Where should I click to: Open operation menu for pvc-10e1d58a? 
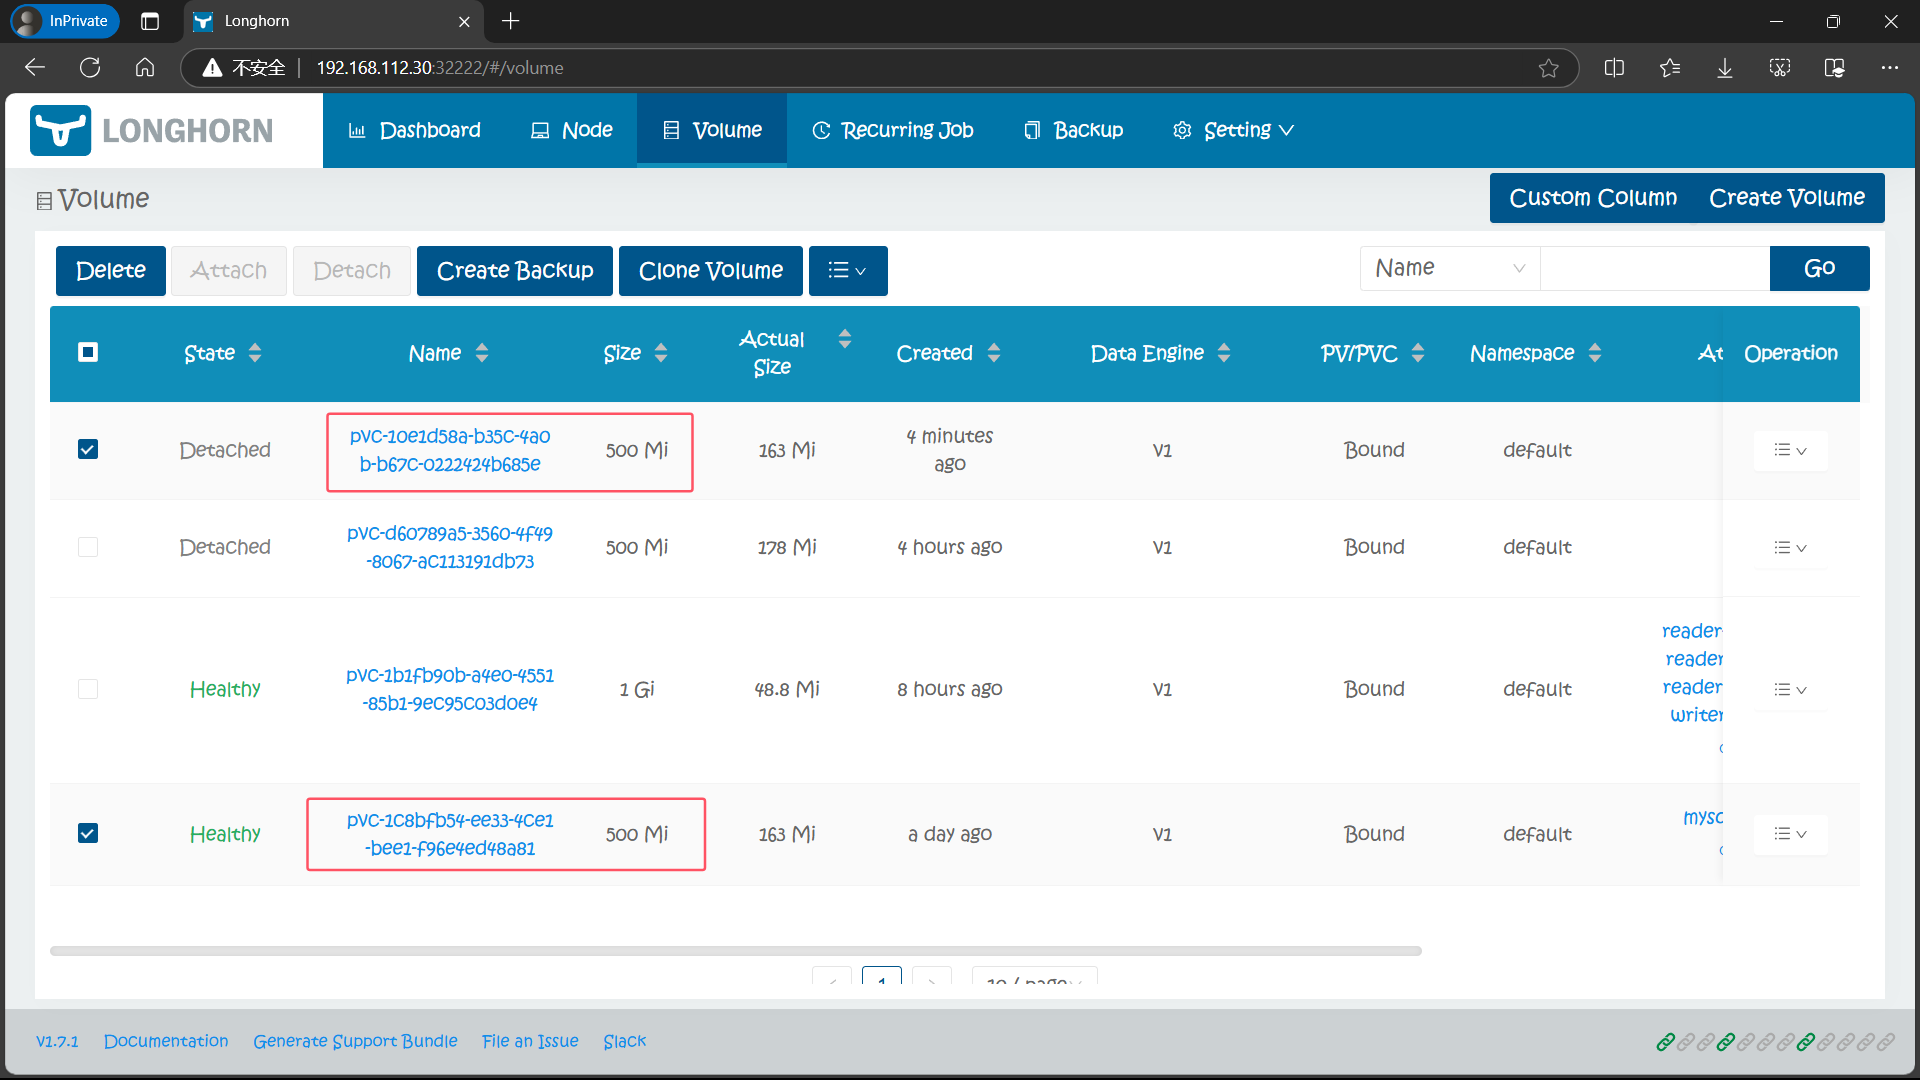pyautogui.click(x=1790, y=450)
